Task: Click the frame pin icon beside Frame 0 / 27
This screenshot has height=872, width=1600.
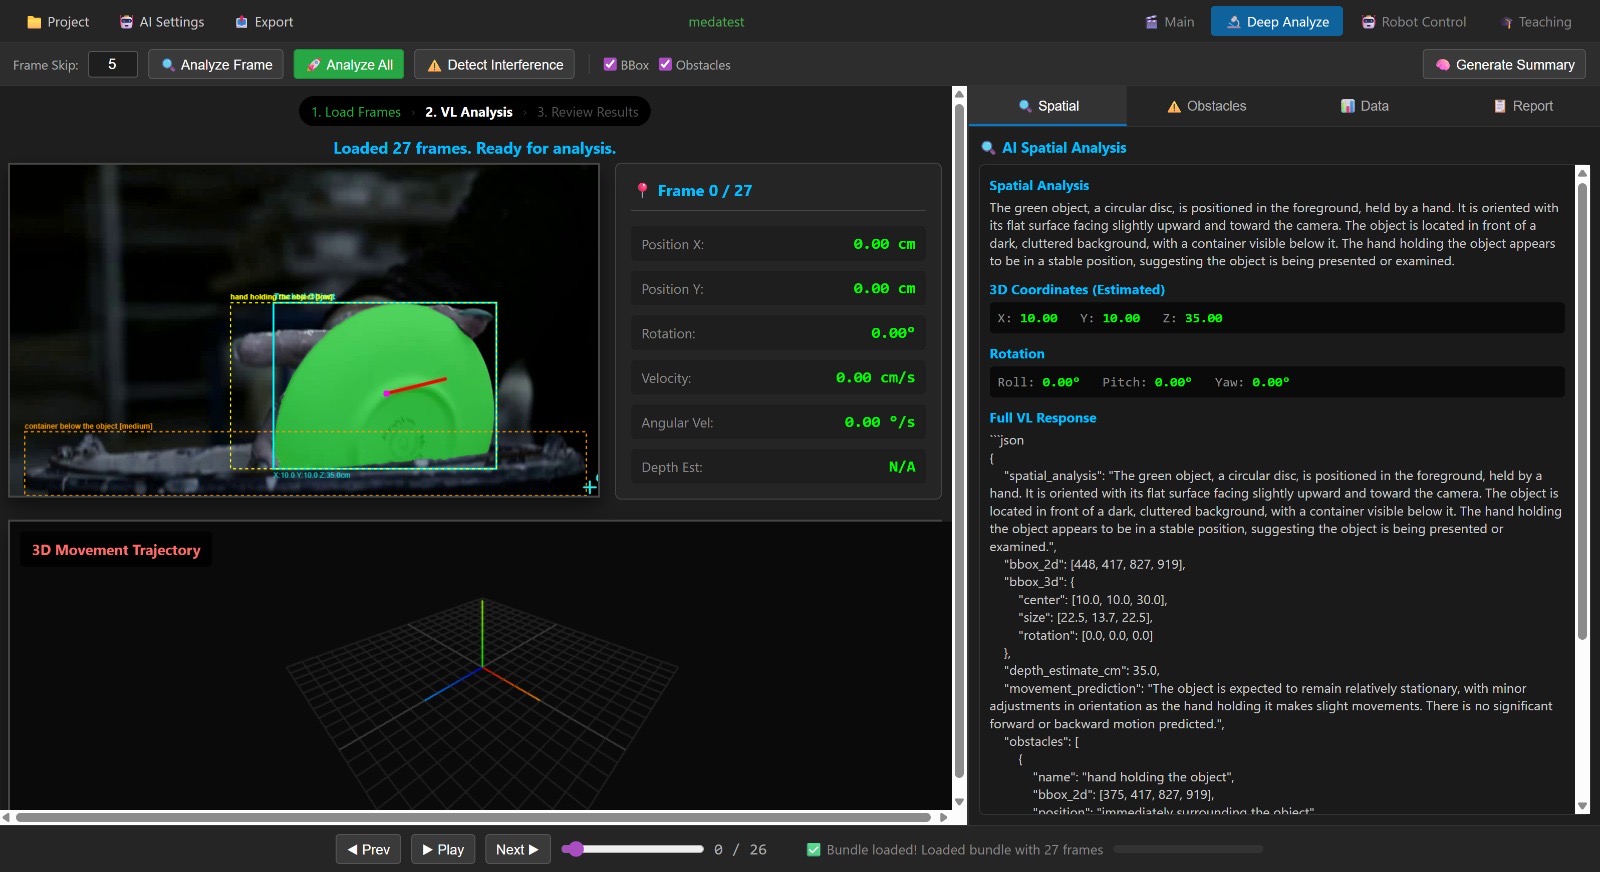Action: coord(642,190)
